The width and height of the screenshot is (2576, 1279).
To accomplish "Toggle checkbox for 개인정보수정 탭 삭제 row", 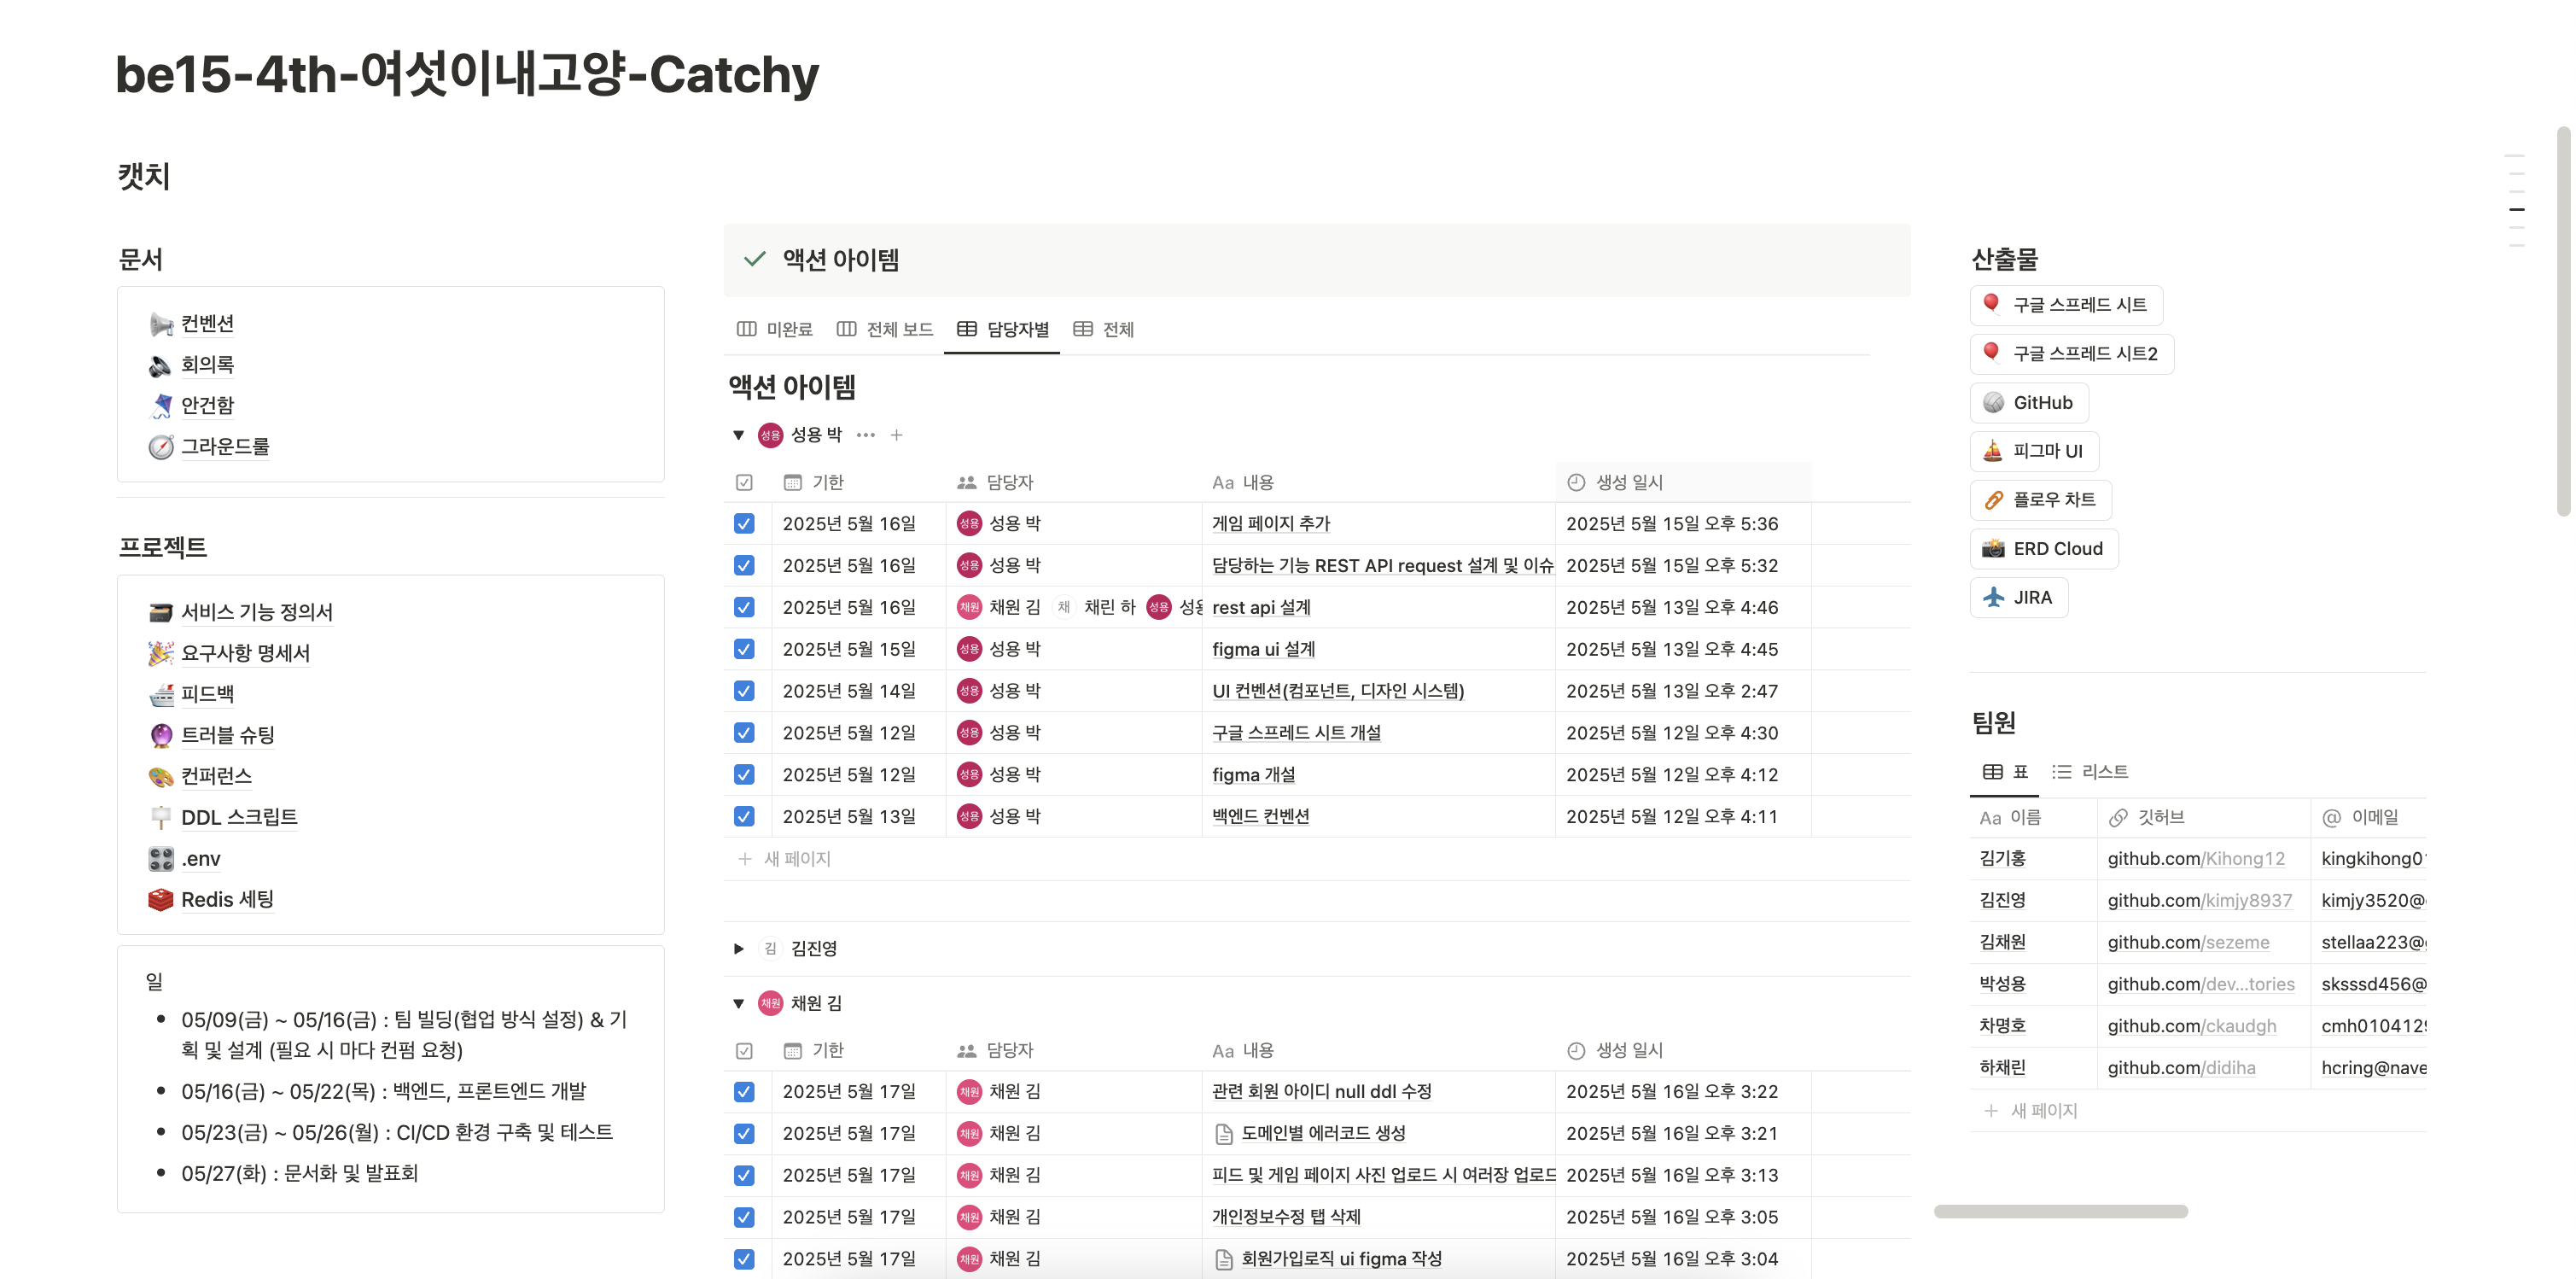I will 744,1217.
